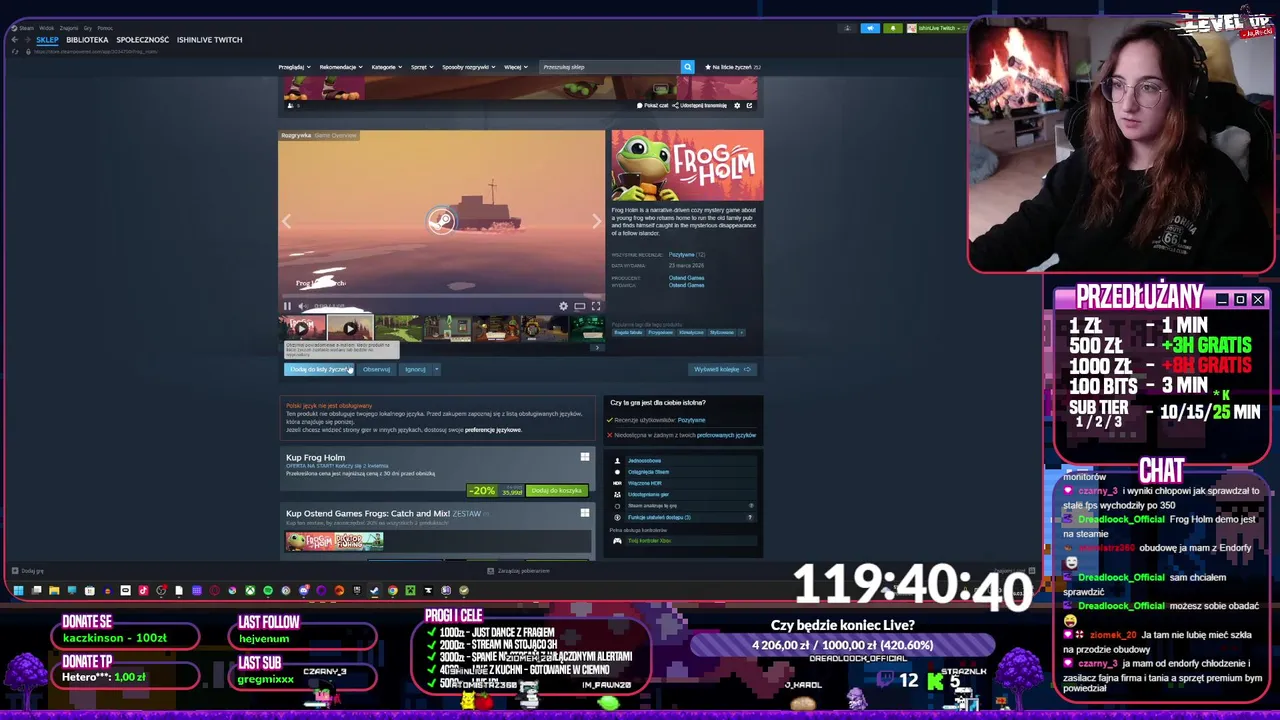Mute the trailer volume speaker icon
The width and height of the screenshot is (1280, 720).
pos(301,306)
